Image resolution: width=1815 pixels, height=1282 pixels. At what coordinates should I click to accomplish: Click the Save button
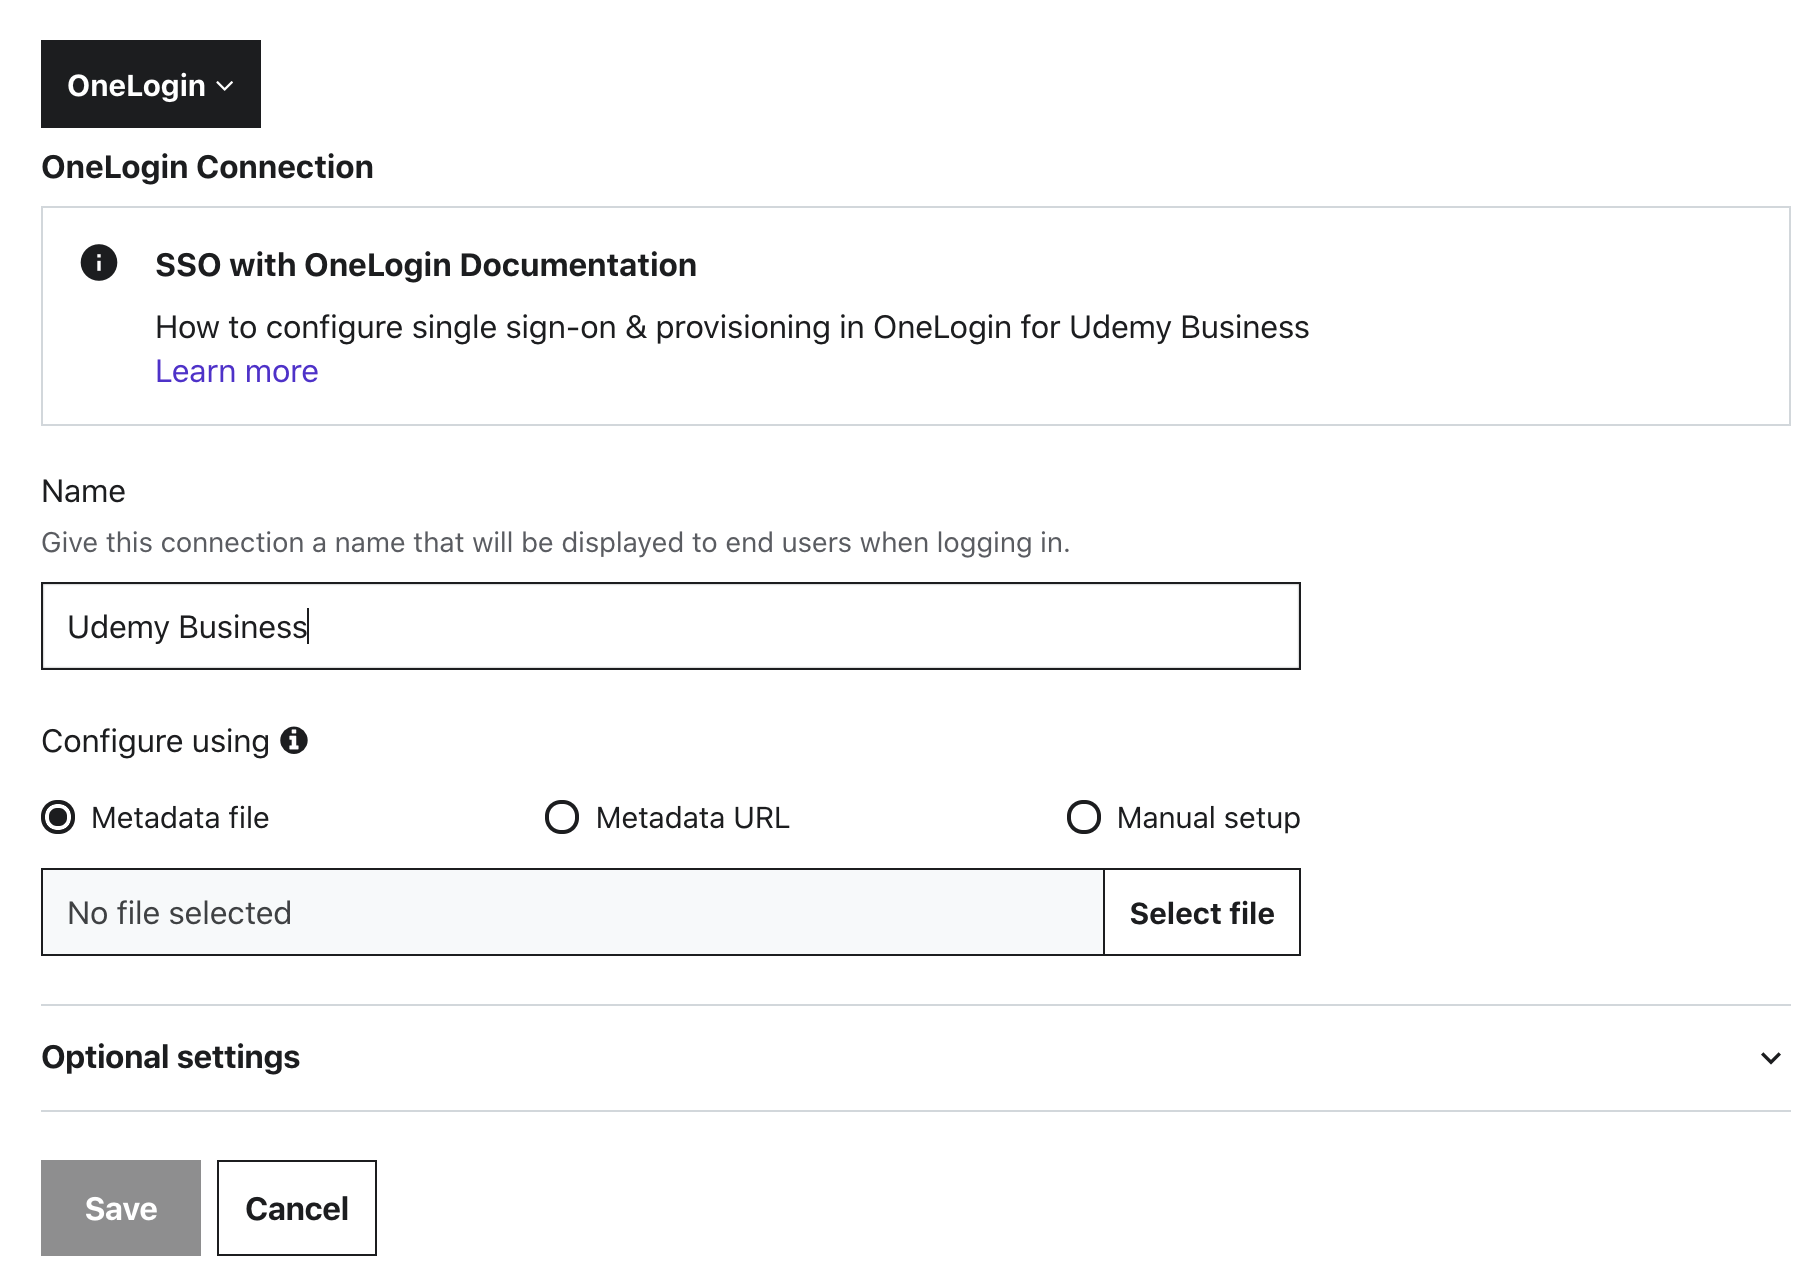[x=121, y=1208]
